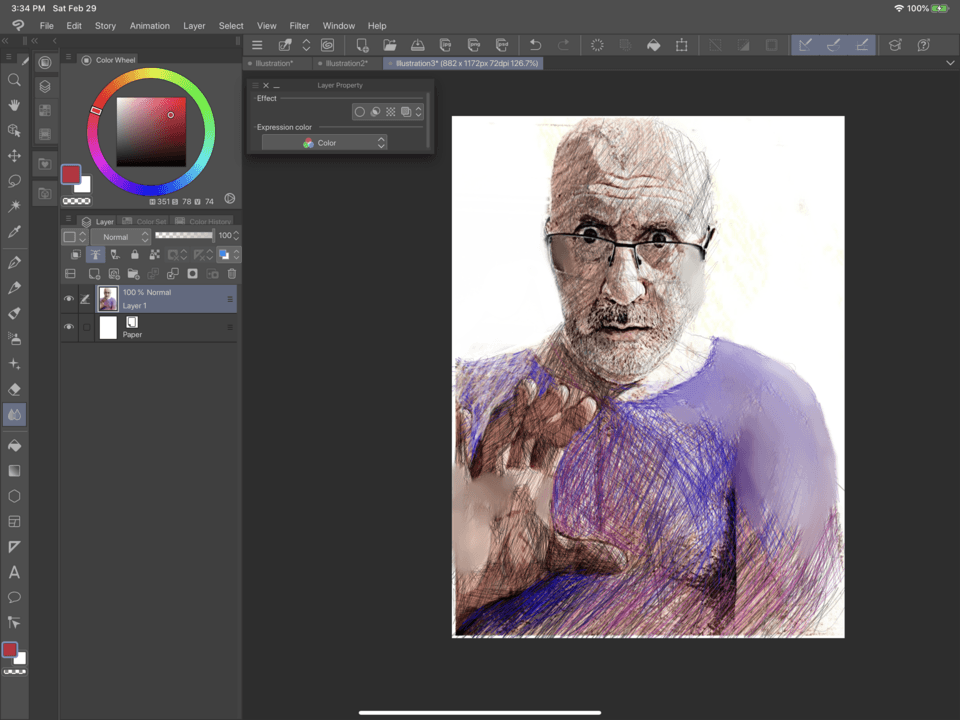960x720 pixels.
Task: Pick the Lasso selection tool
Action: 14,181
